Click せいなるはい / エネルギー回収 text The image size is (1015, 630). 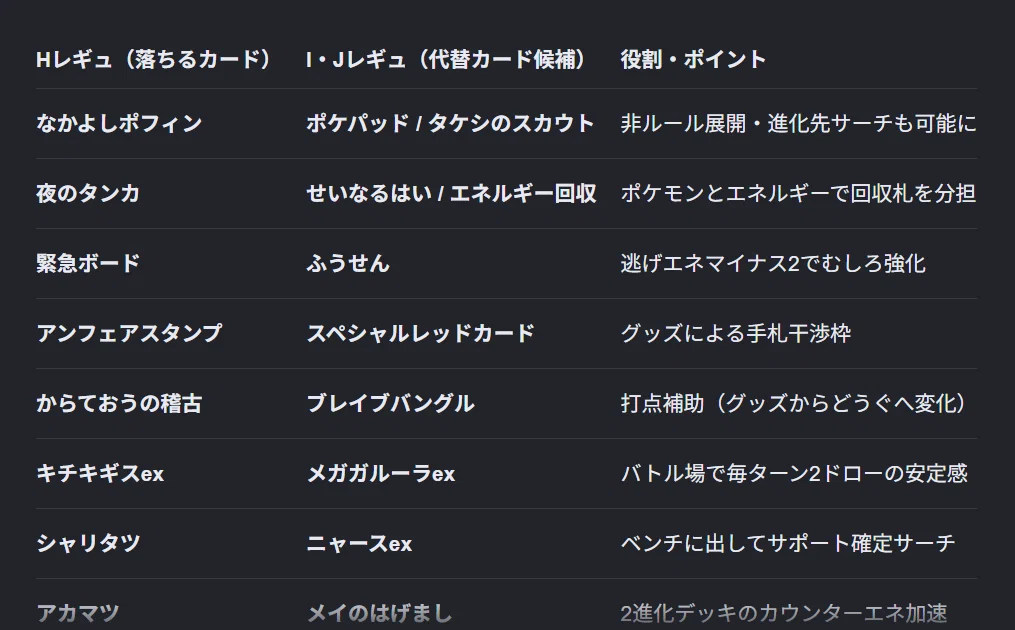click(451, 193)
